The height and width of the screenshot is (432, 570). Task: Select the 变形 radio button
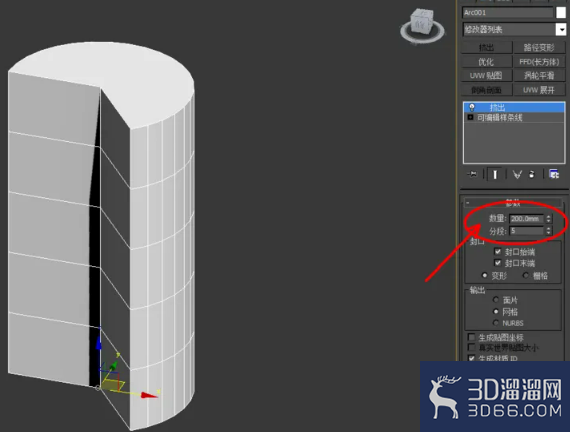point(484,275)
